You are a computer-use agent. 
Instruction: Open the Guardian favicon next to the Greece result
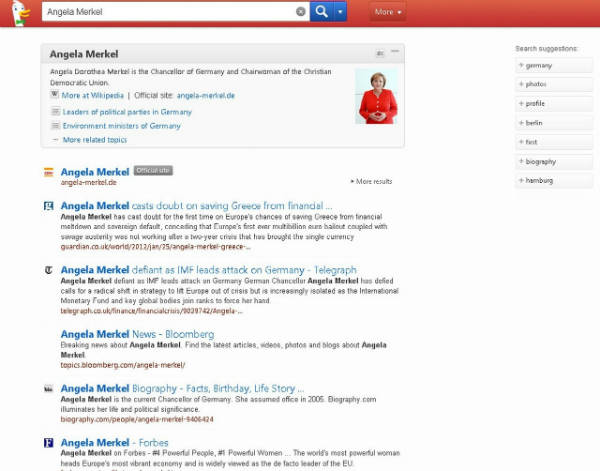click(x=48, y=206)
